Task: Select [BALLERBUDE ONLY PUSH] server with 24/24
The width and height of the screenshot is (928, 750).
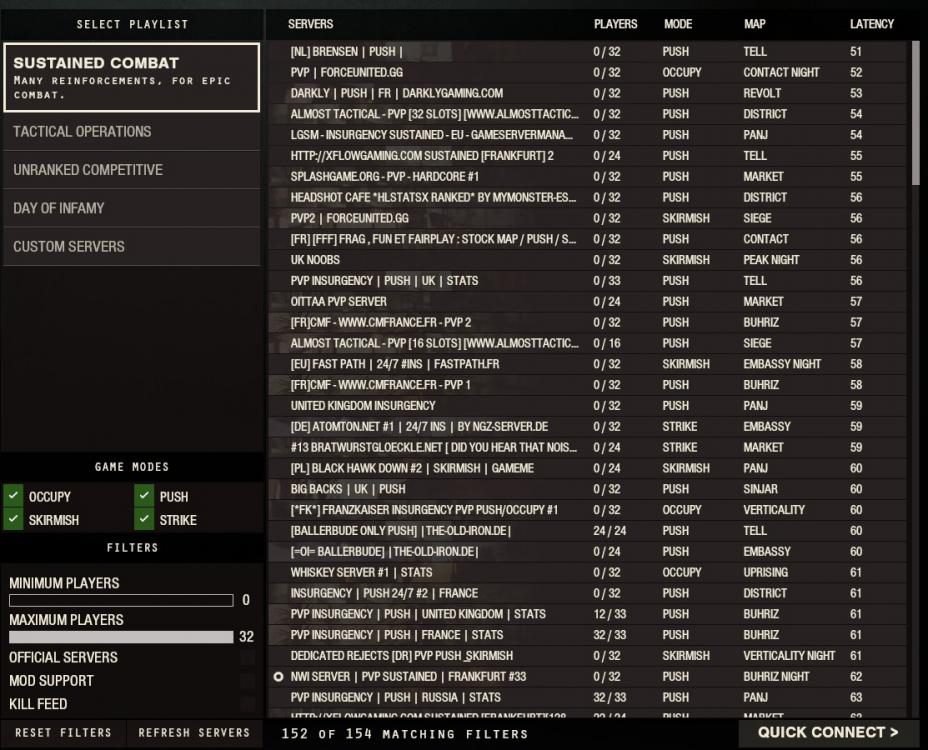Action: click(x=588, y=530)
